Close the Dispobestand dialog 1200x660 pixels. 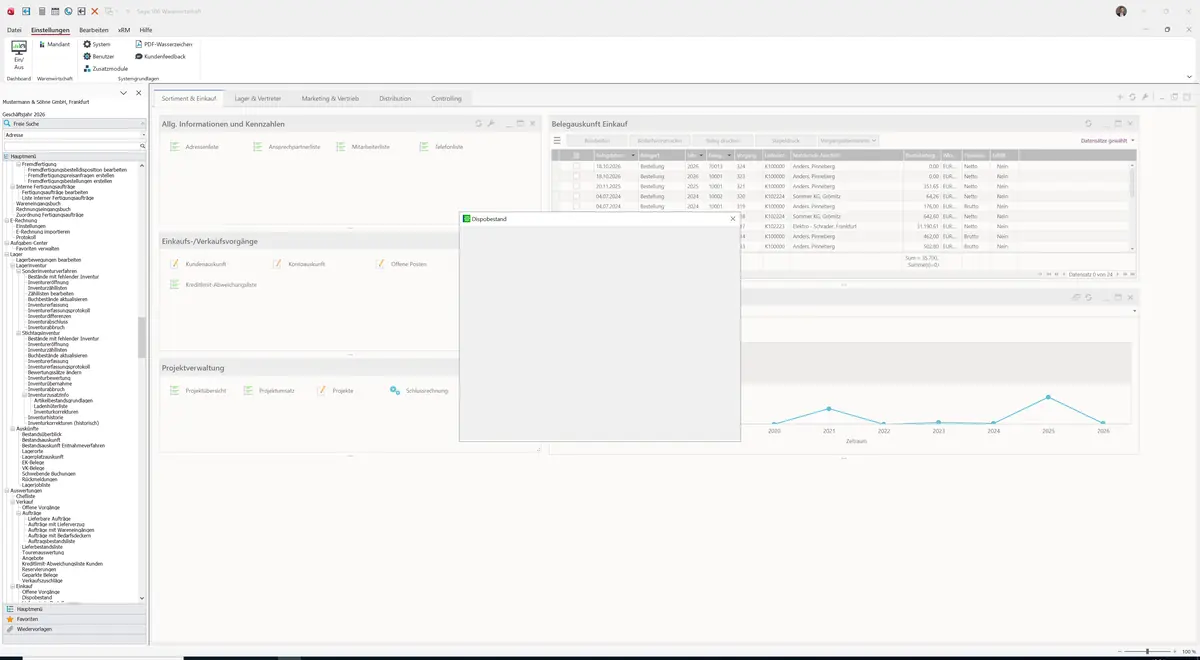click(x=733, y=218)
